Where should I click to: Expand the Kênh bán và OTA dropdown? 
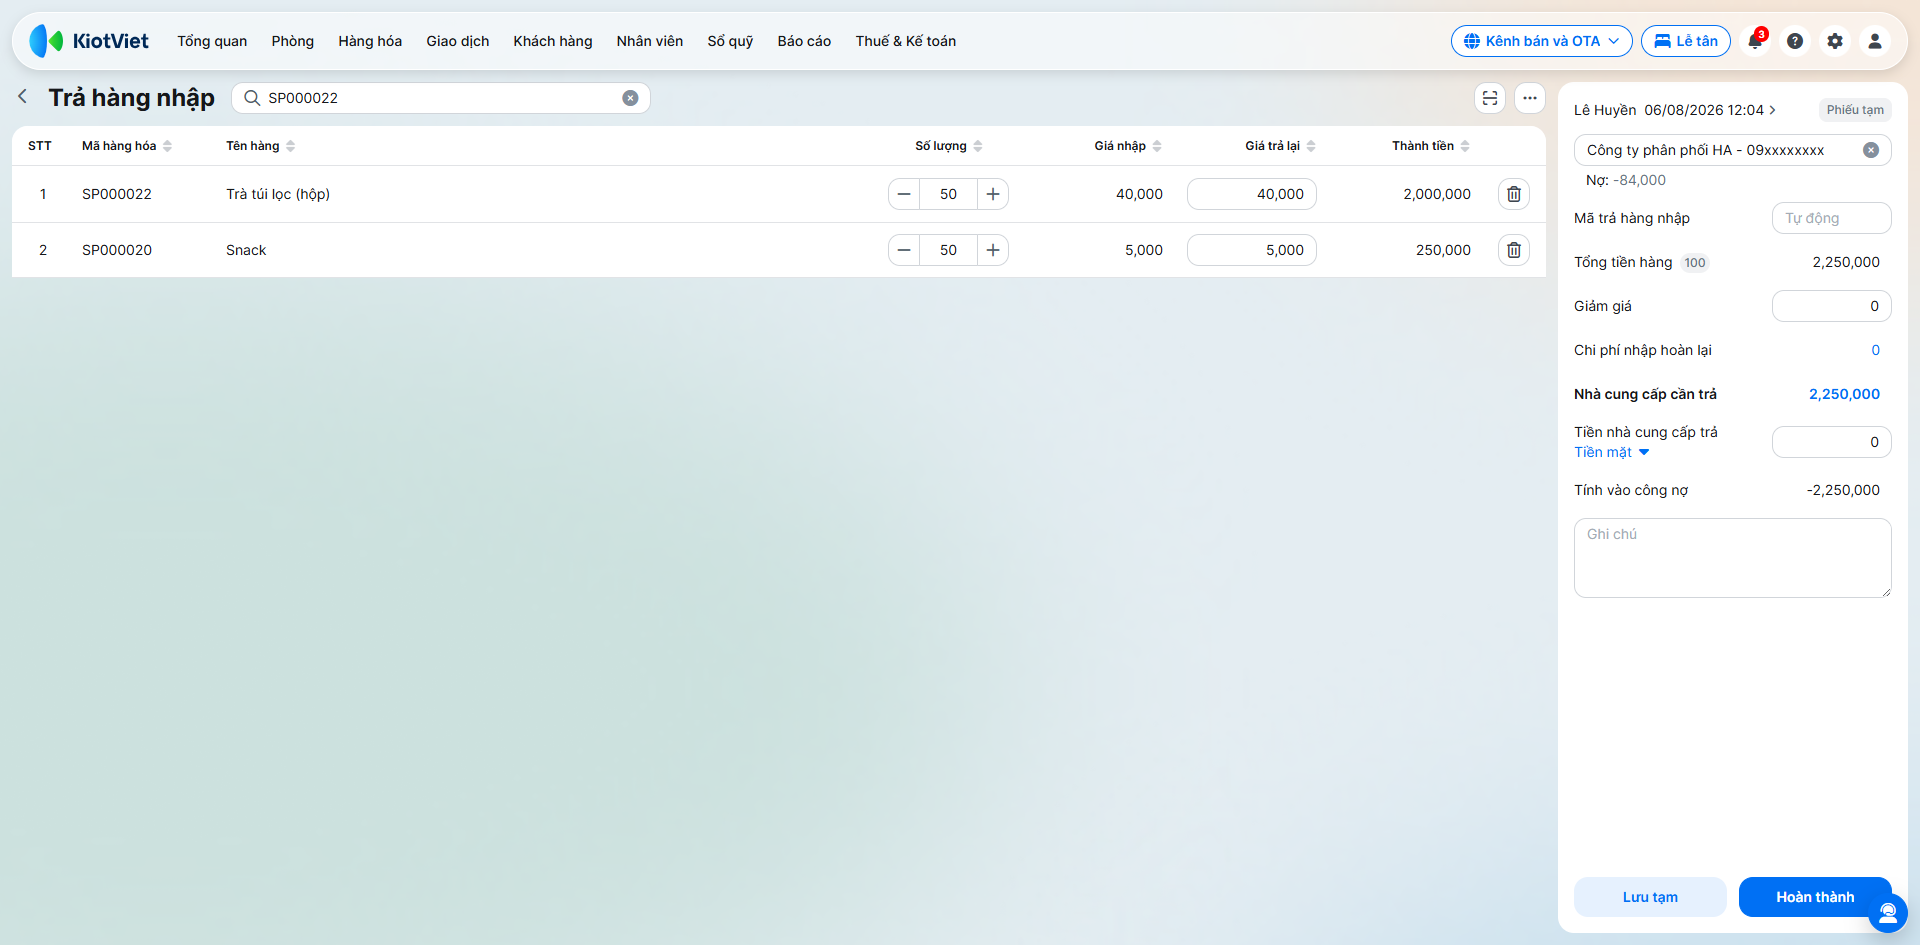tap(1541, 41)
